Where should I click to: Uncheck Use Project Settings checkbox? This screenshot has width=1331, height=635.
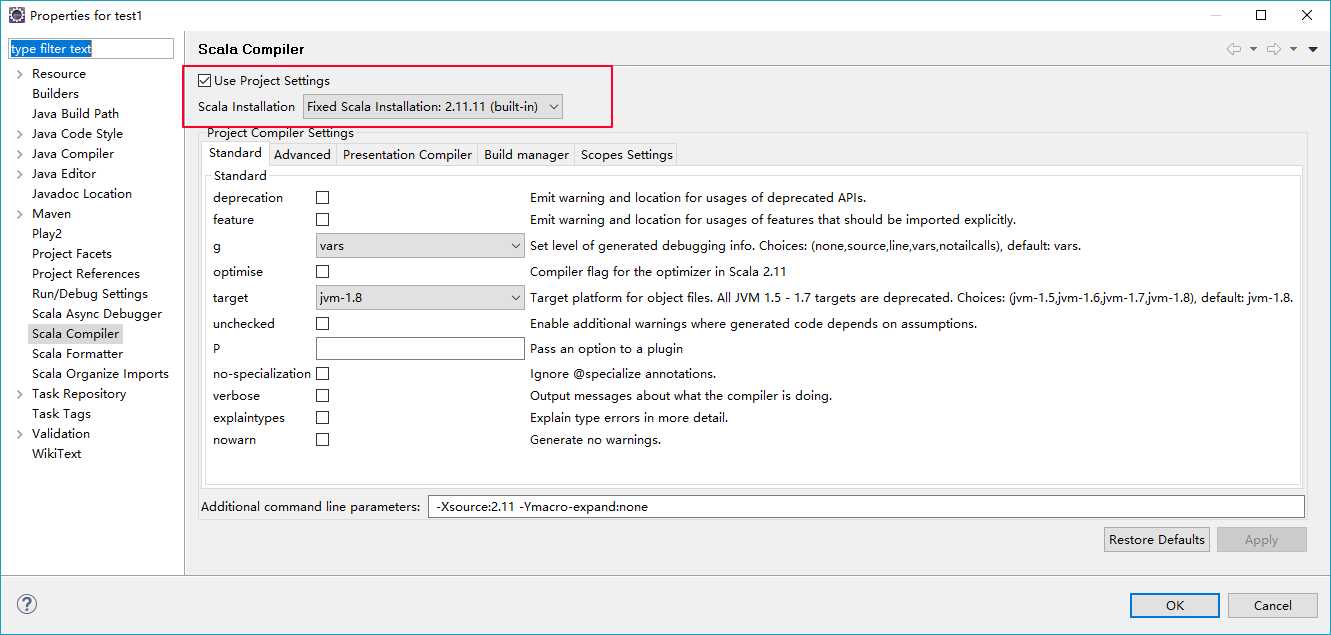pos(205,80)
